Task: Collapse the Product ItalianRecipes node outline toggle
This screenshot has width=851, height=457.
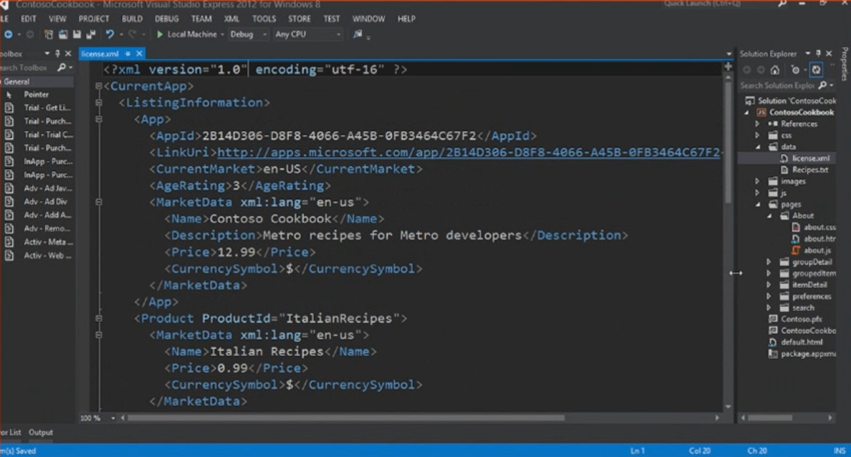Action: (99, 319)
